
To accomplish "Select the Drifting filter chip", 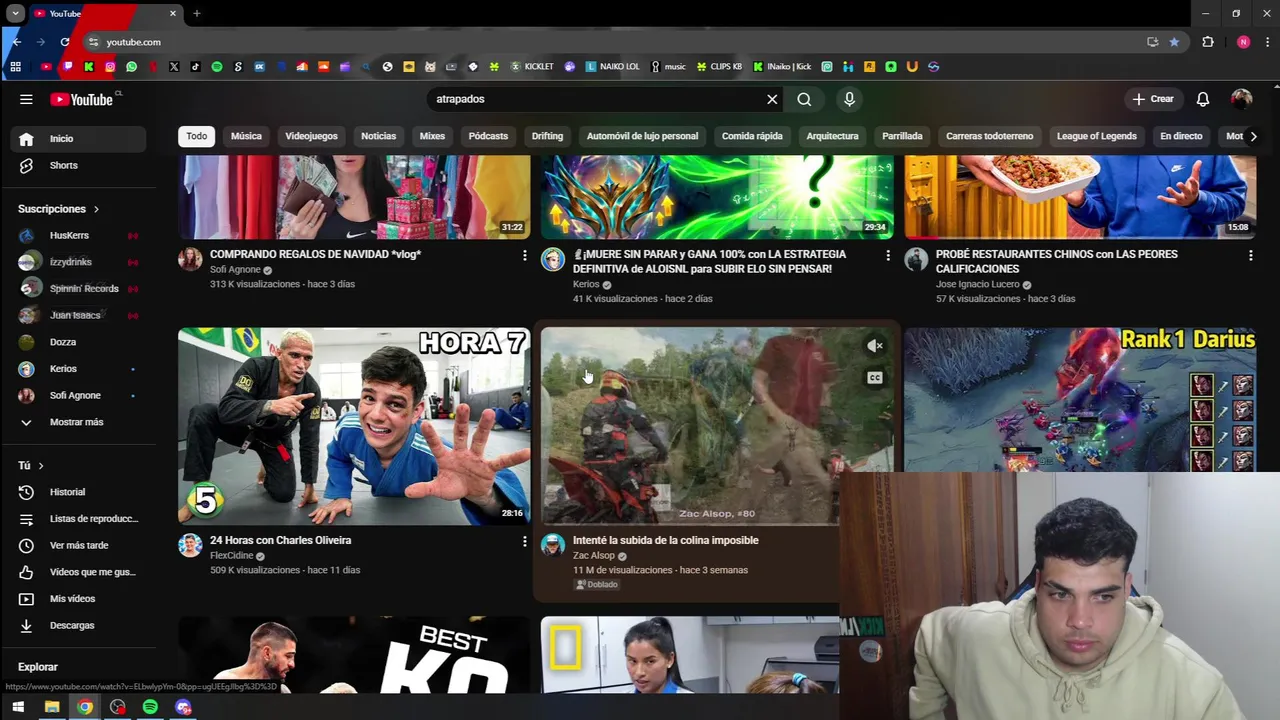I will [547, 136].
